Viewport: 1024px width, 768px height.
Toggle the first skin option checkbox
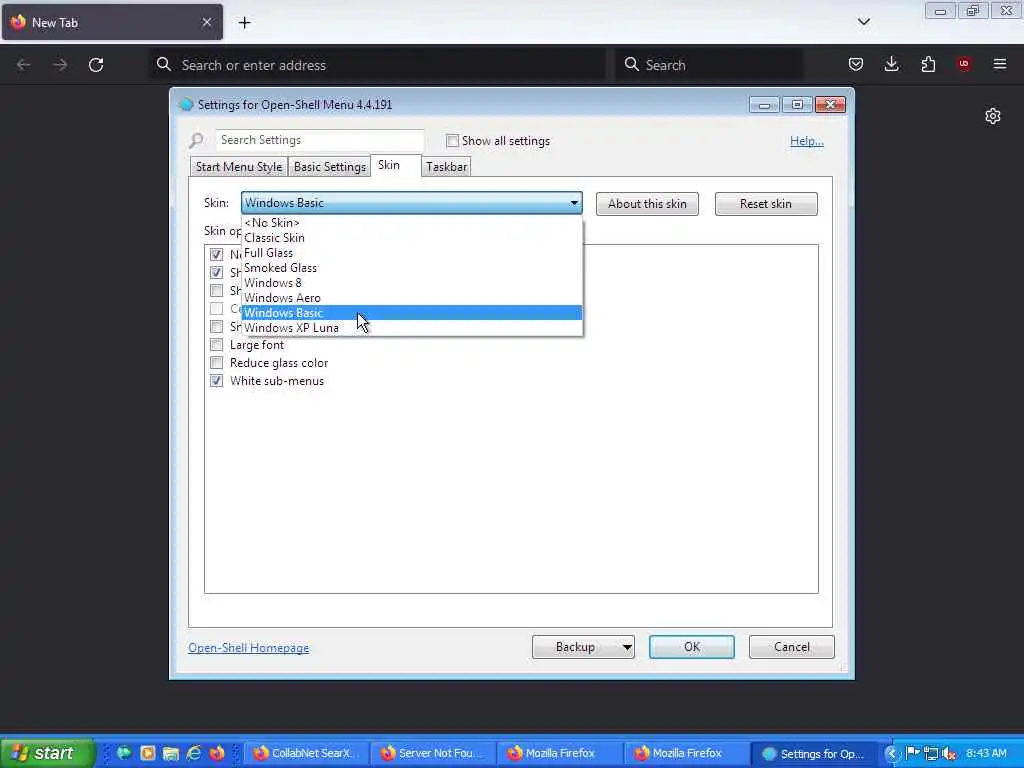216,254
